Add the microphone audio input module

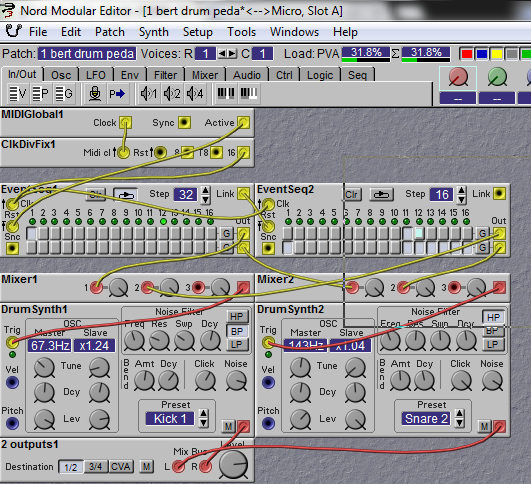[x=95, y=93]
